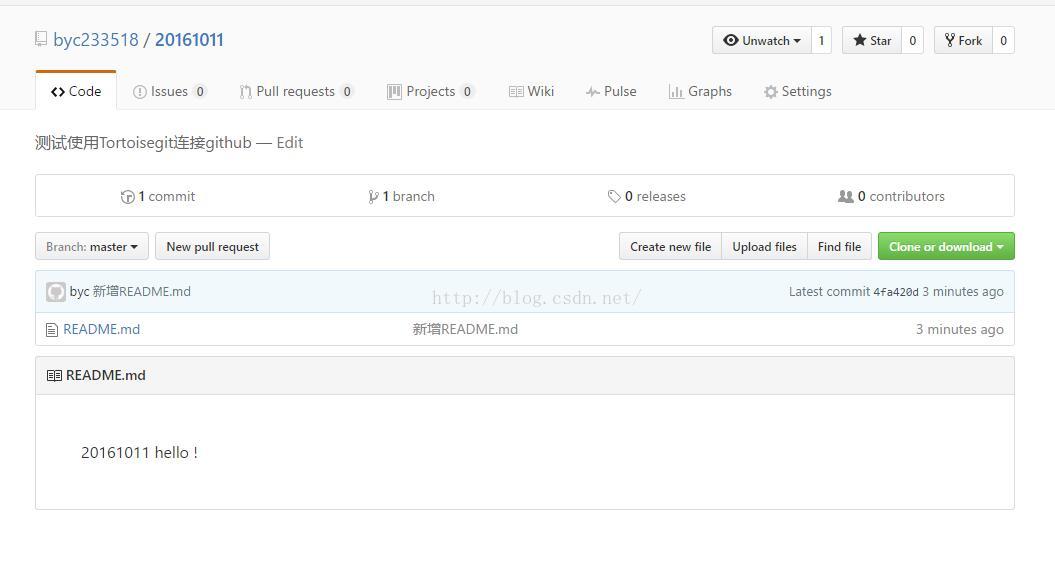Click the gear icon on Settings tab
1055x574 pixels.
(x=770, y=92)
